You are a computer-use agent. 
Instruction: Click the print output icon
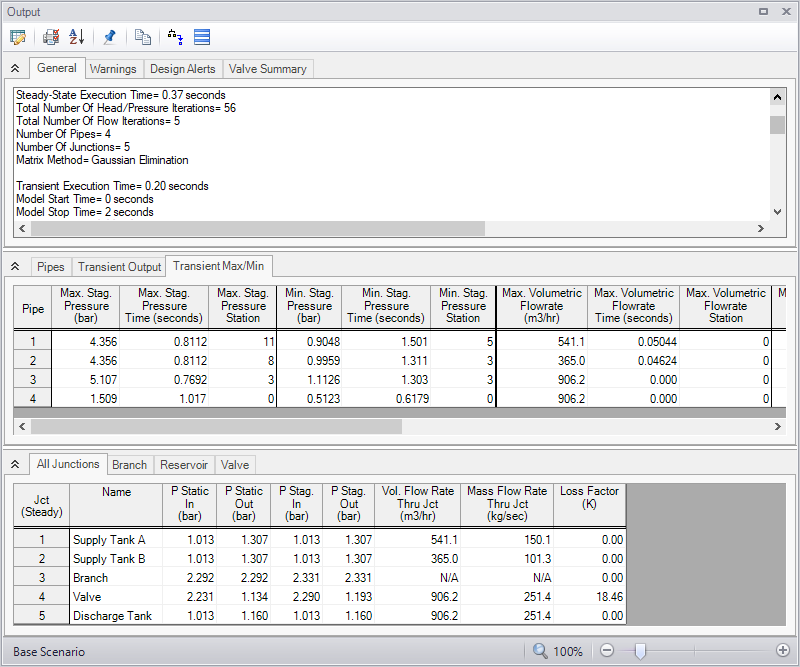coord(51,37)
